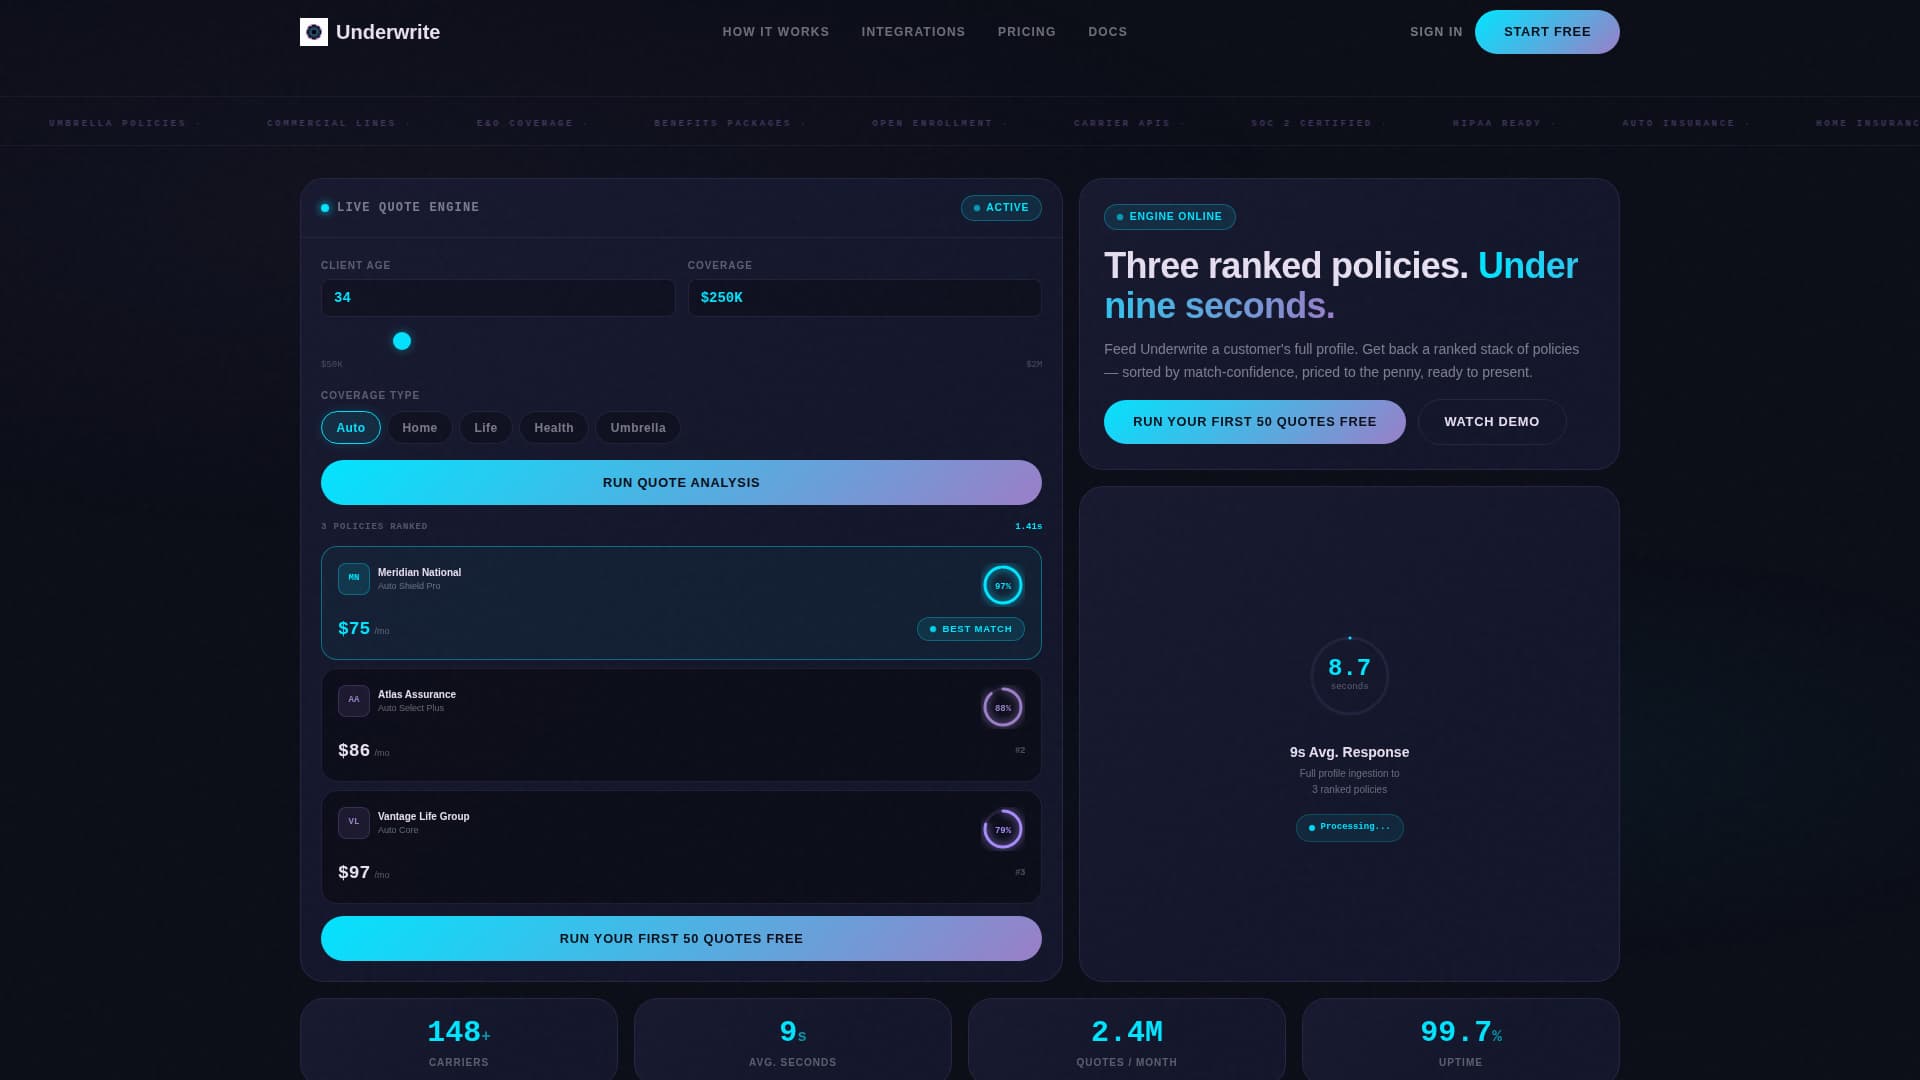
Task: Click the Auto Core plan subtitle
Action: pyautogui.click(x=398, y=831)
